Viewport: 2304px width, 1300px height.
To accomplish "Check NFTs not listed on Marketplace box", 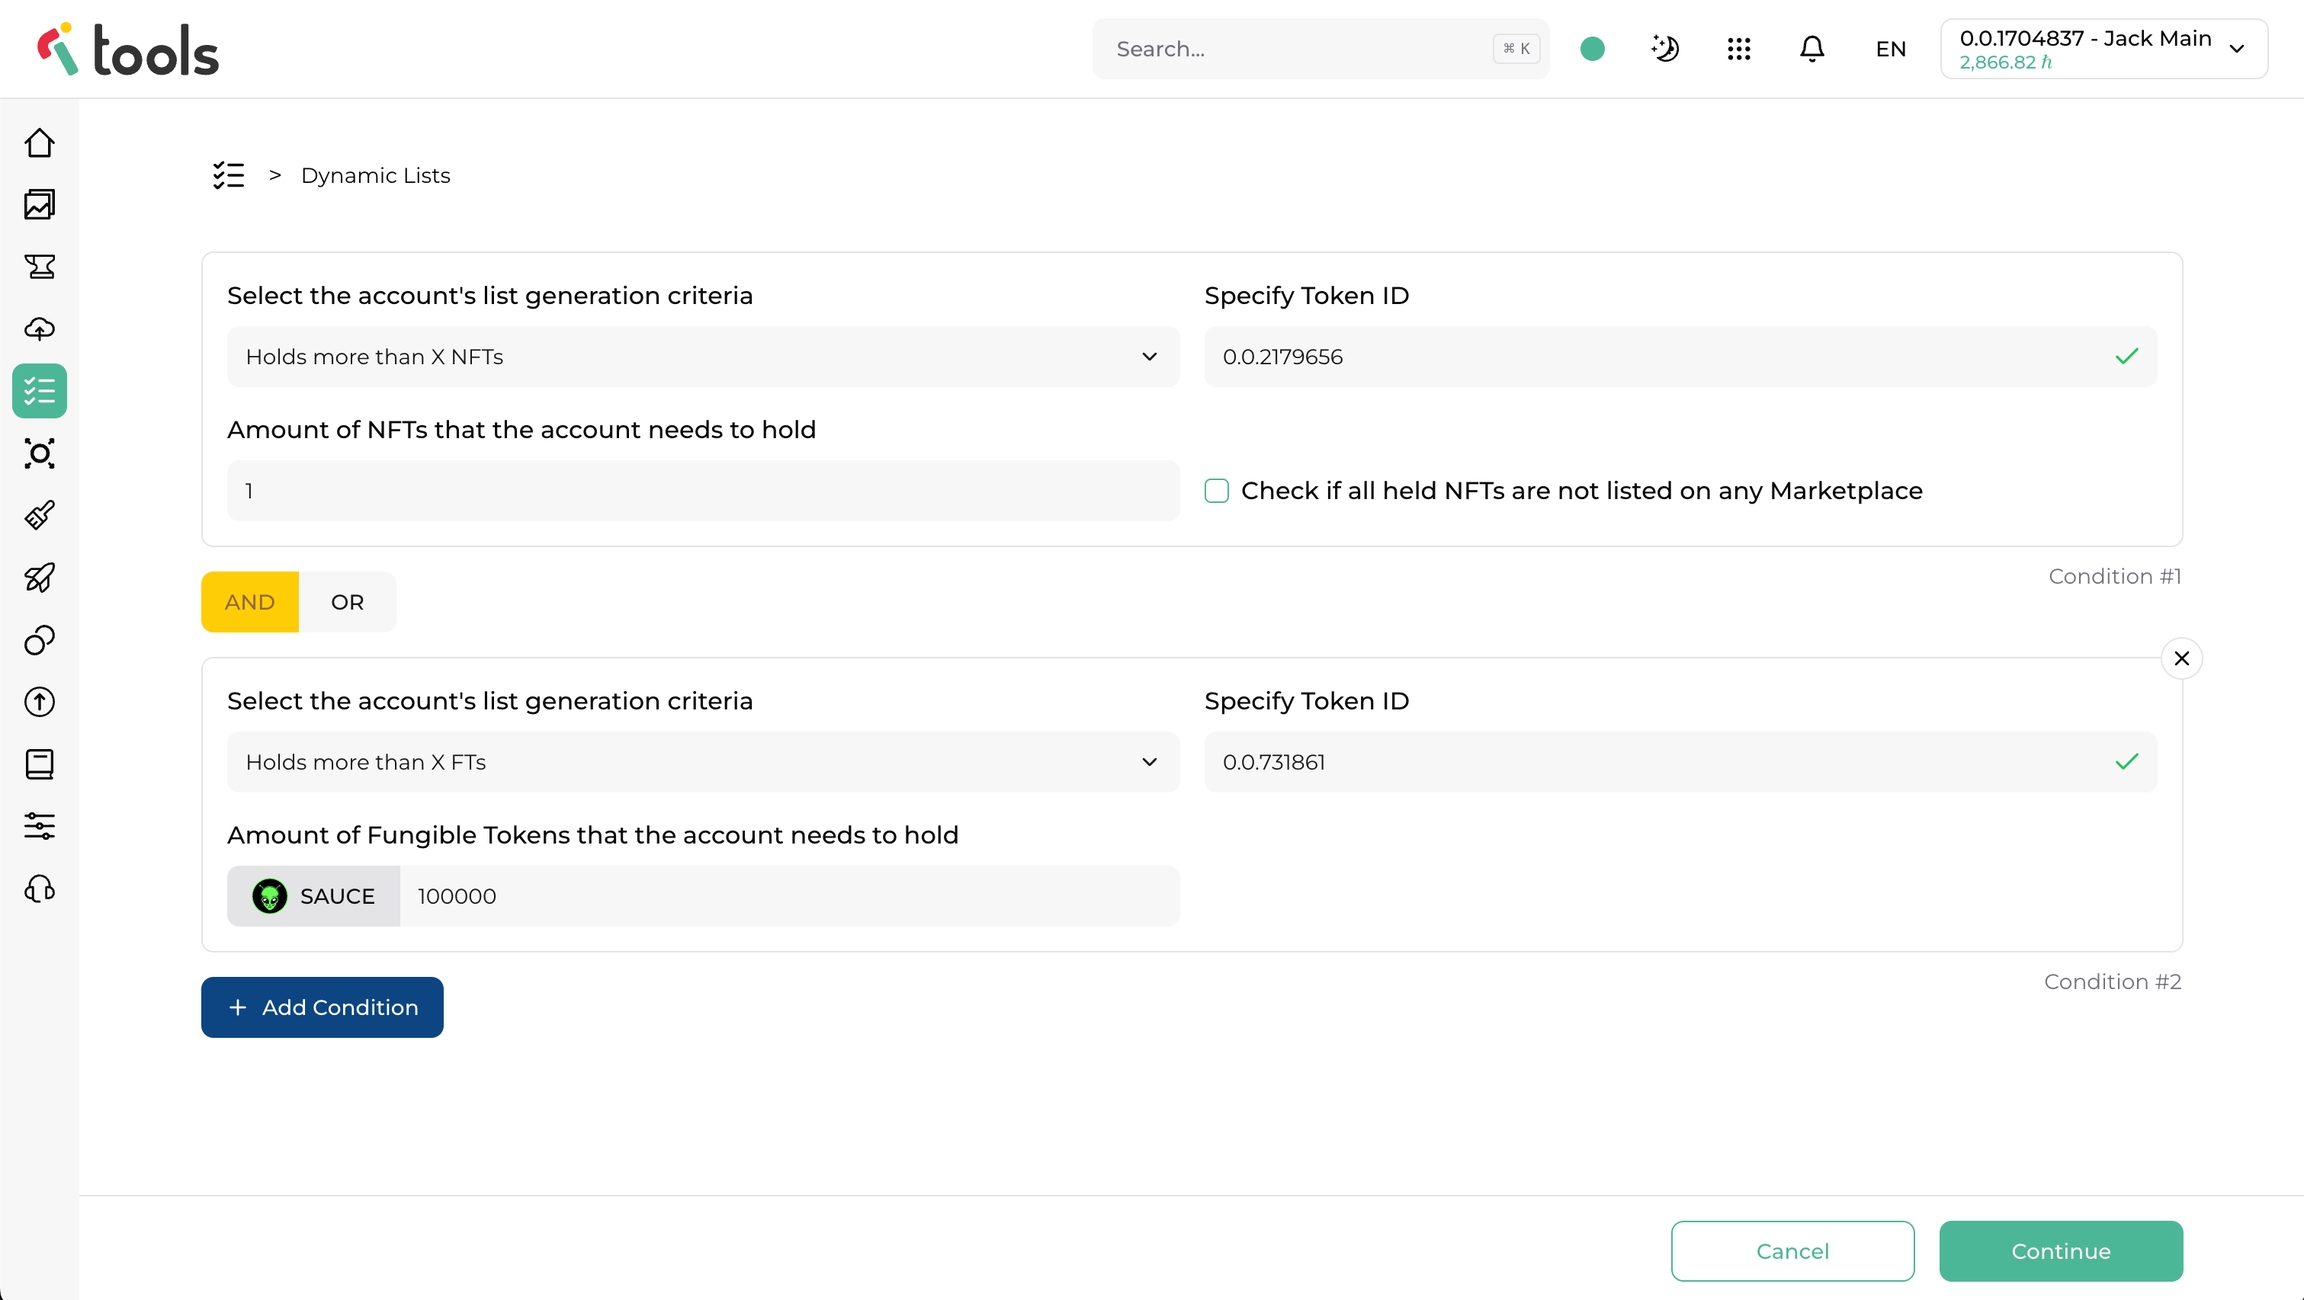I will (x=1217, y=491).
